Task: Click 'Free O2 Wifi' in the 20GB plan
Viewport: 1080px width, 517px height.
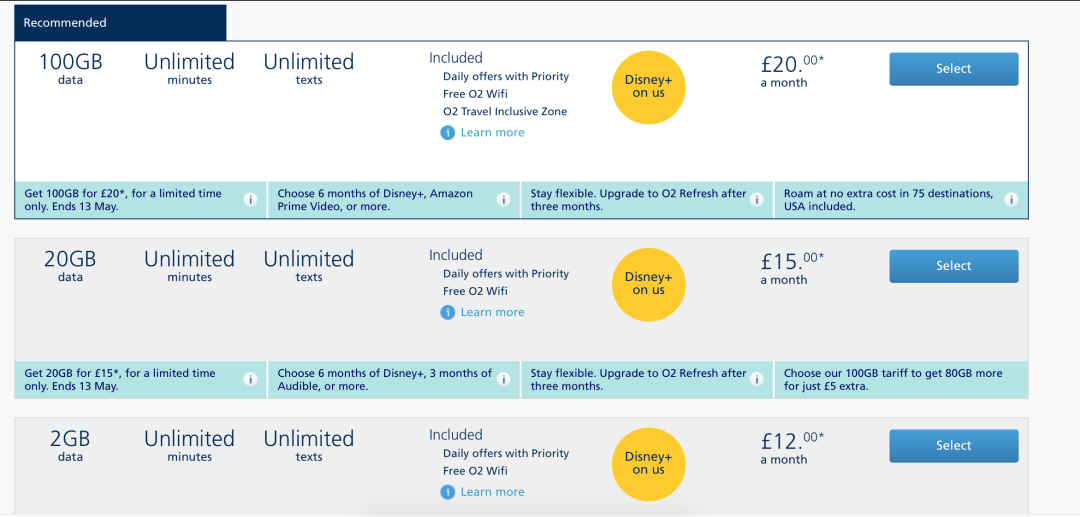Action: (475, 291)
